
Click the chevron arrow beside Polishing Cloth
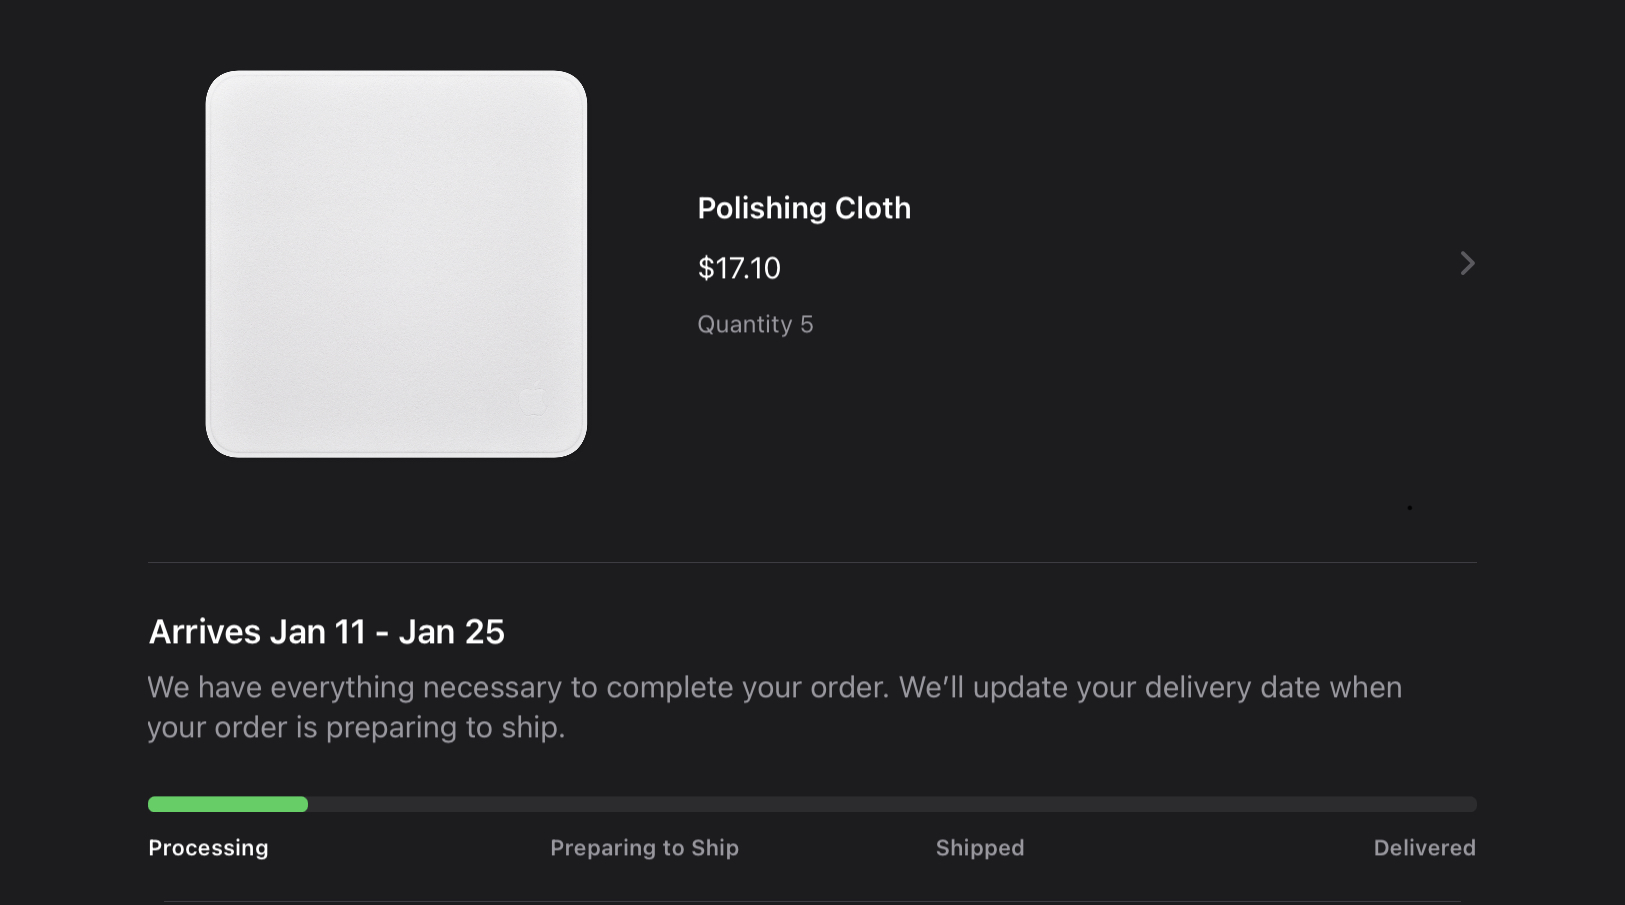pos(1466,263)
